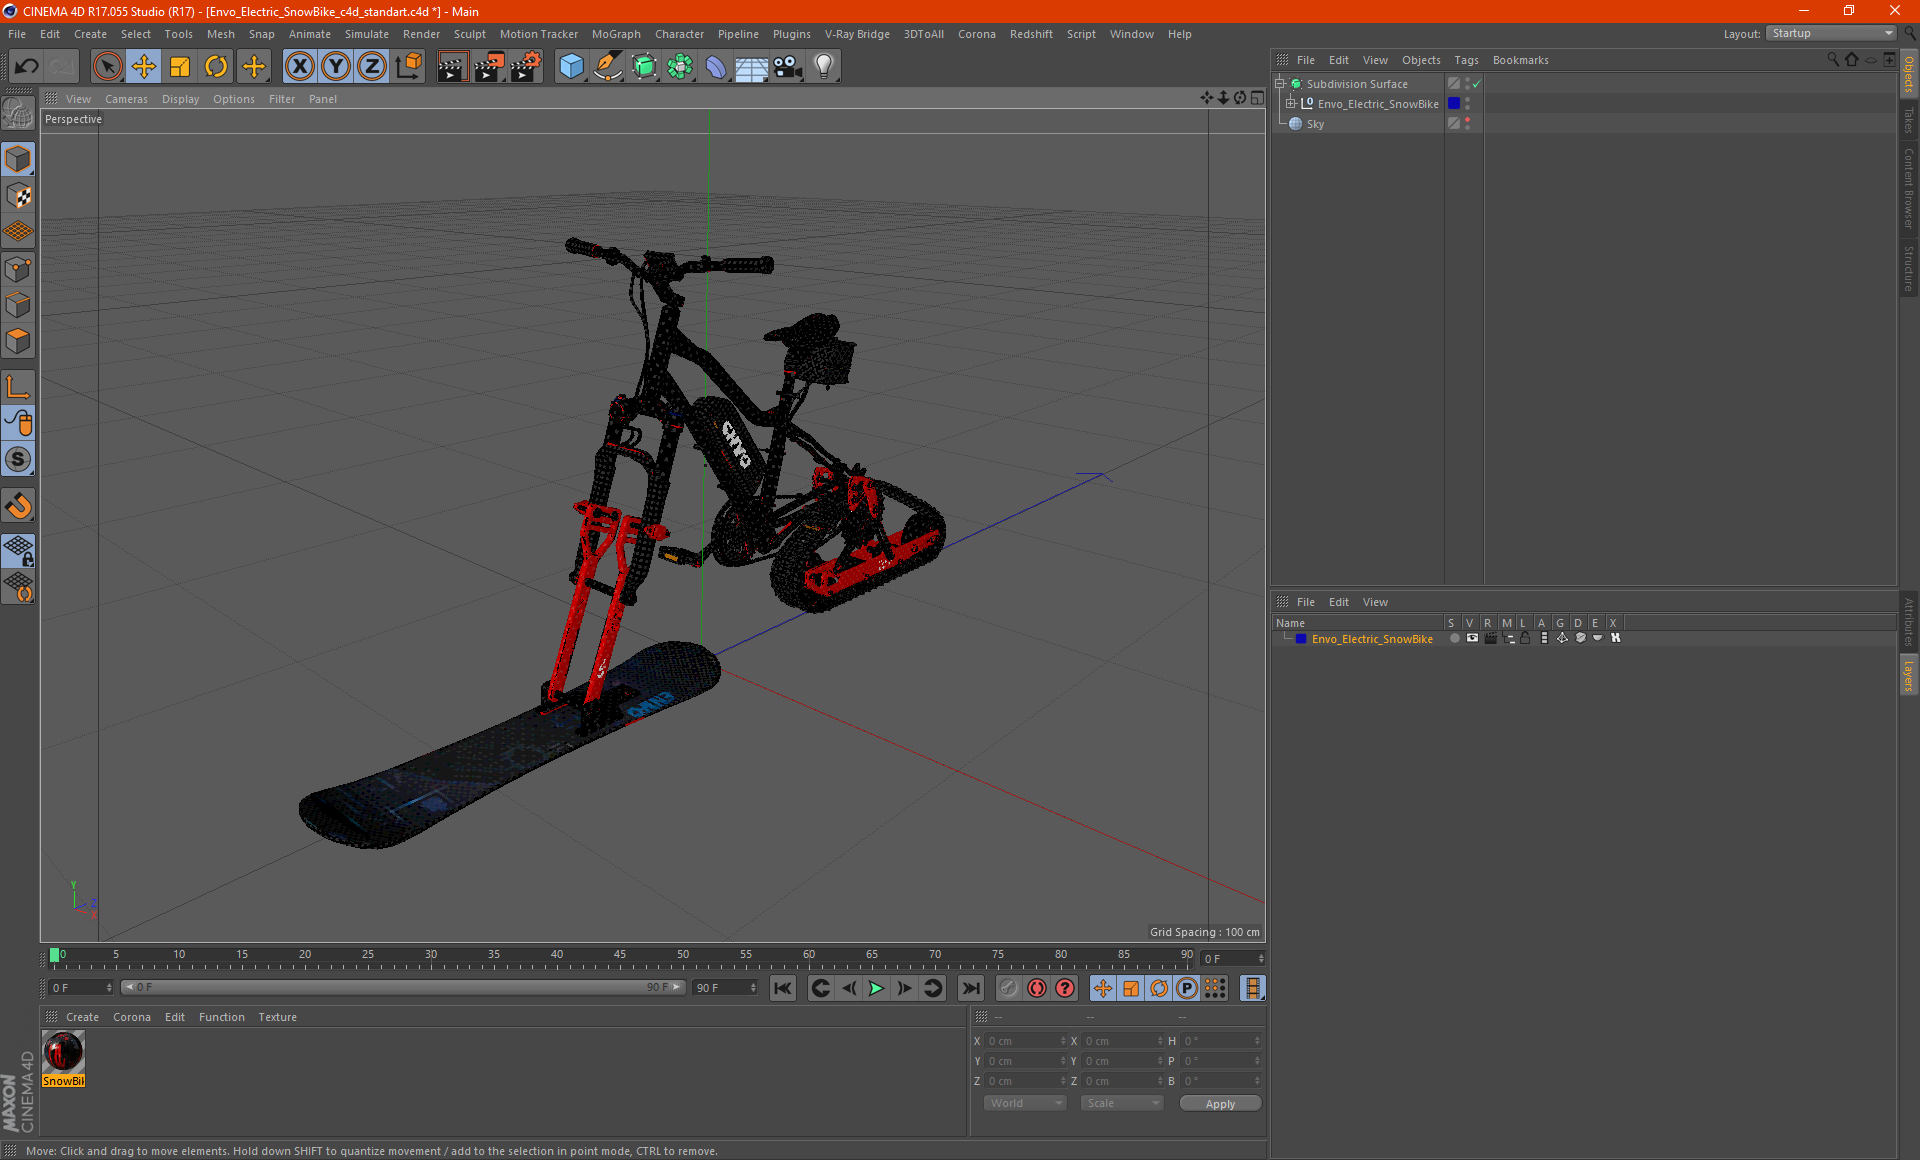Expand Envo_Electric_SnowBike object tree
The height and width of the screenshot is (1160, 1920).
(x=1291, y=104)
